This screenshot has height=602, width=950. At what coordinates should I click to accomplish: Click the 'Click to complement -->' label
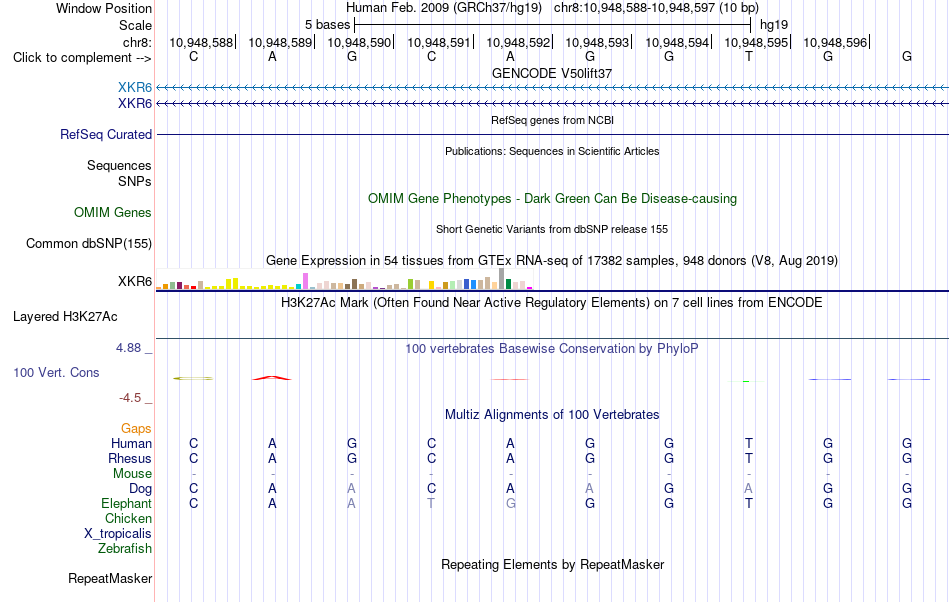[x=82, y=58]
